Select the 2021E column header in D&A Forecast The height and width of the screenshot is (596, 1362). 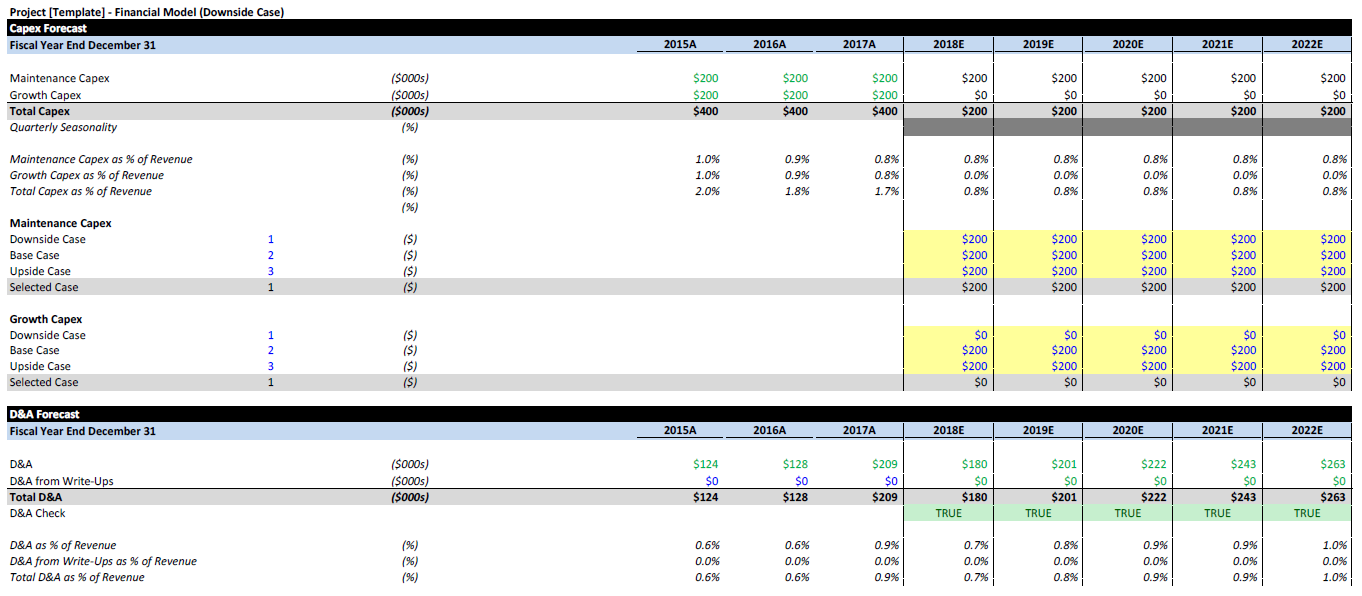pyautogui.click(x=1217, y=431)
